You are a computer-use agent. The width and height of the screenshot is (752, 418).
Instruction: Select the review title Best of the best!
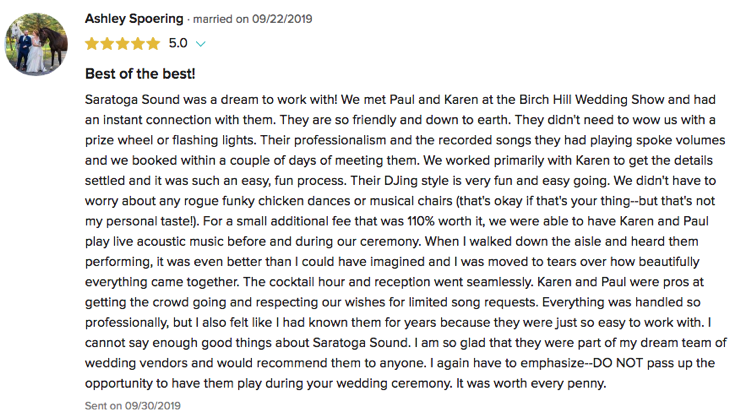click(x=140, y=74)
